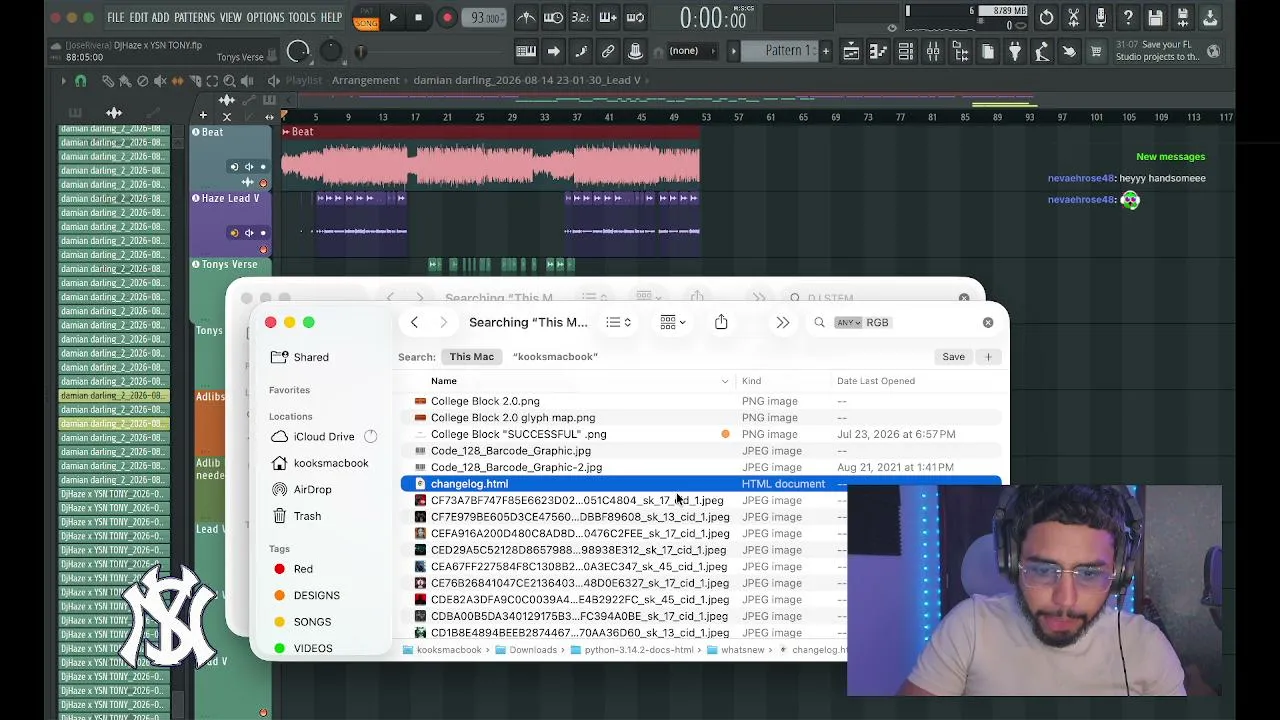
Task: Toggle the 3-2-1 countdown before recording
Action: 580,17
